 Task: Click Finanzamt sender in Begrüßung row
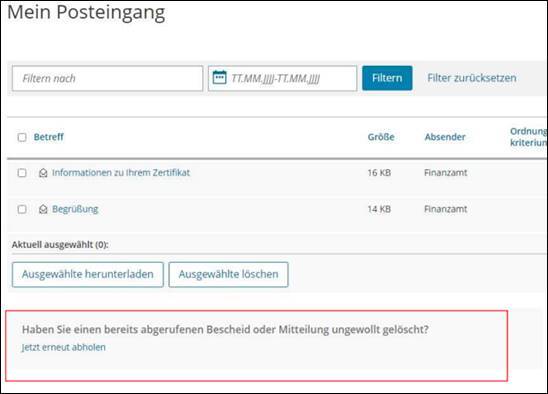click(x=446, y=209)
